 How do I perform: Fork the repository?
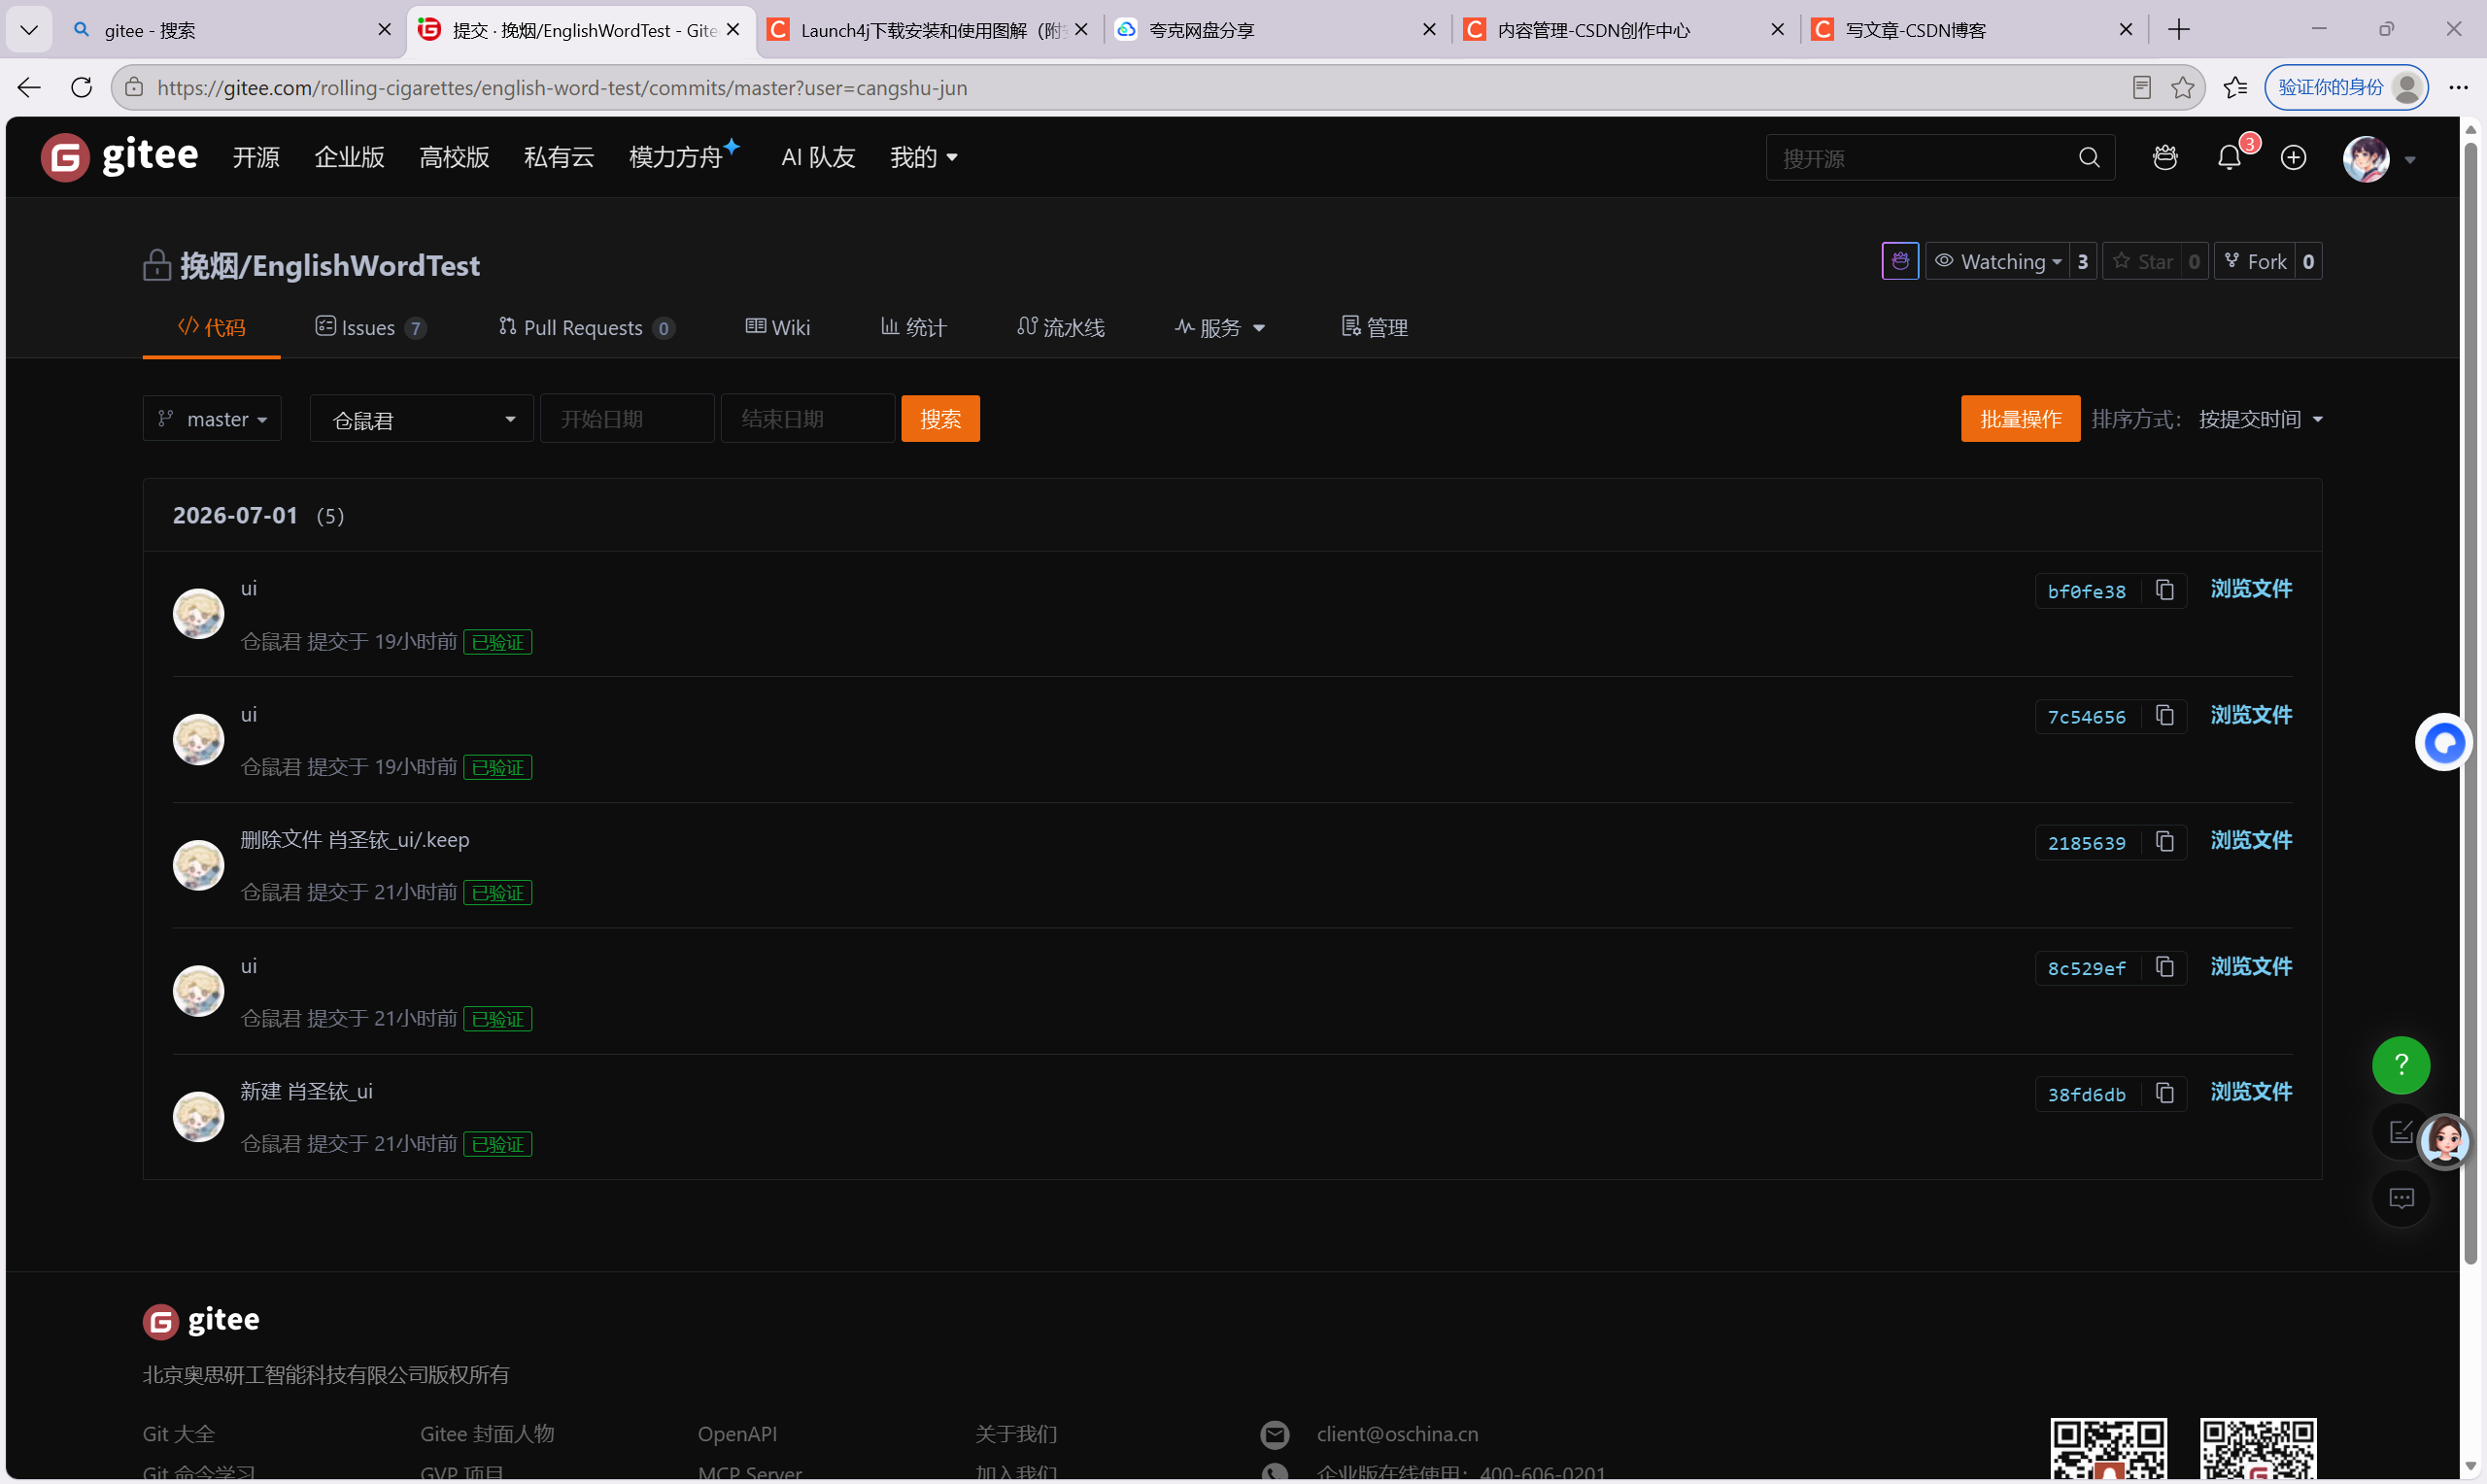pyautogui.click(x=2256, y=261)
